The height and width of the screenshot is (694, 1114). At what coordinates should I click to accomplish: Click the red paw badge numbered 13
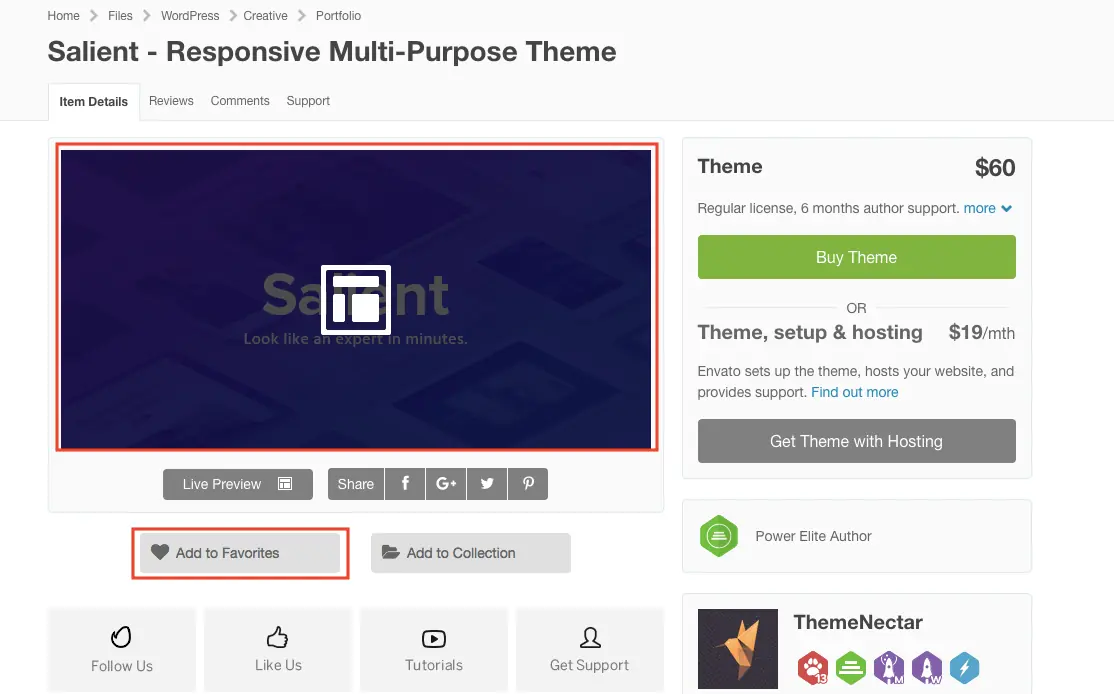(813, 668)
